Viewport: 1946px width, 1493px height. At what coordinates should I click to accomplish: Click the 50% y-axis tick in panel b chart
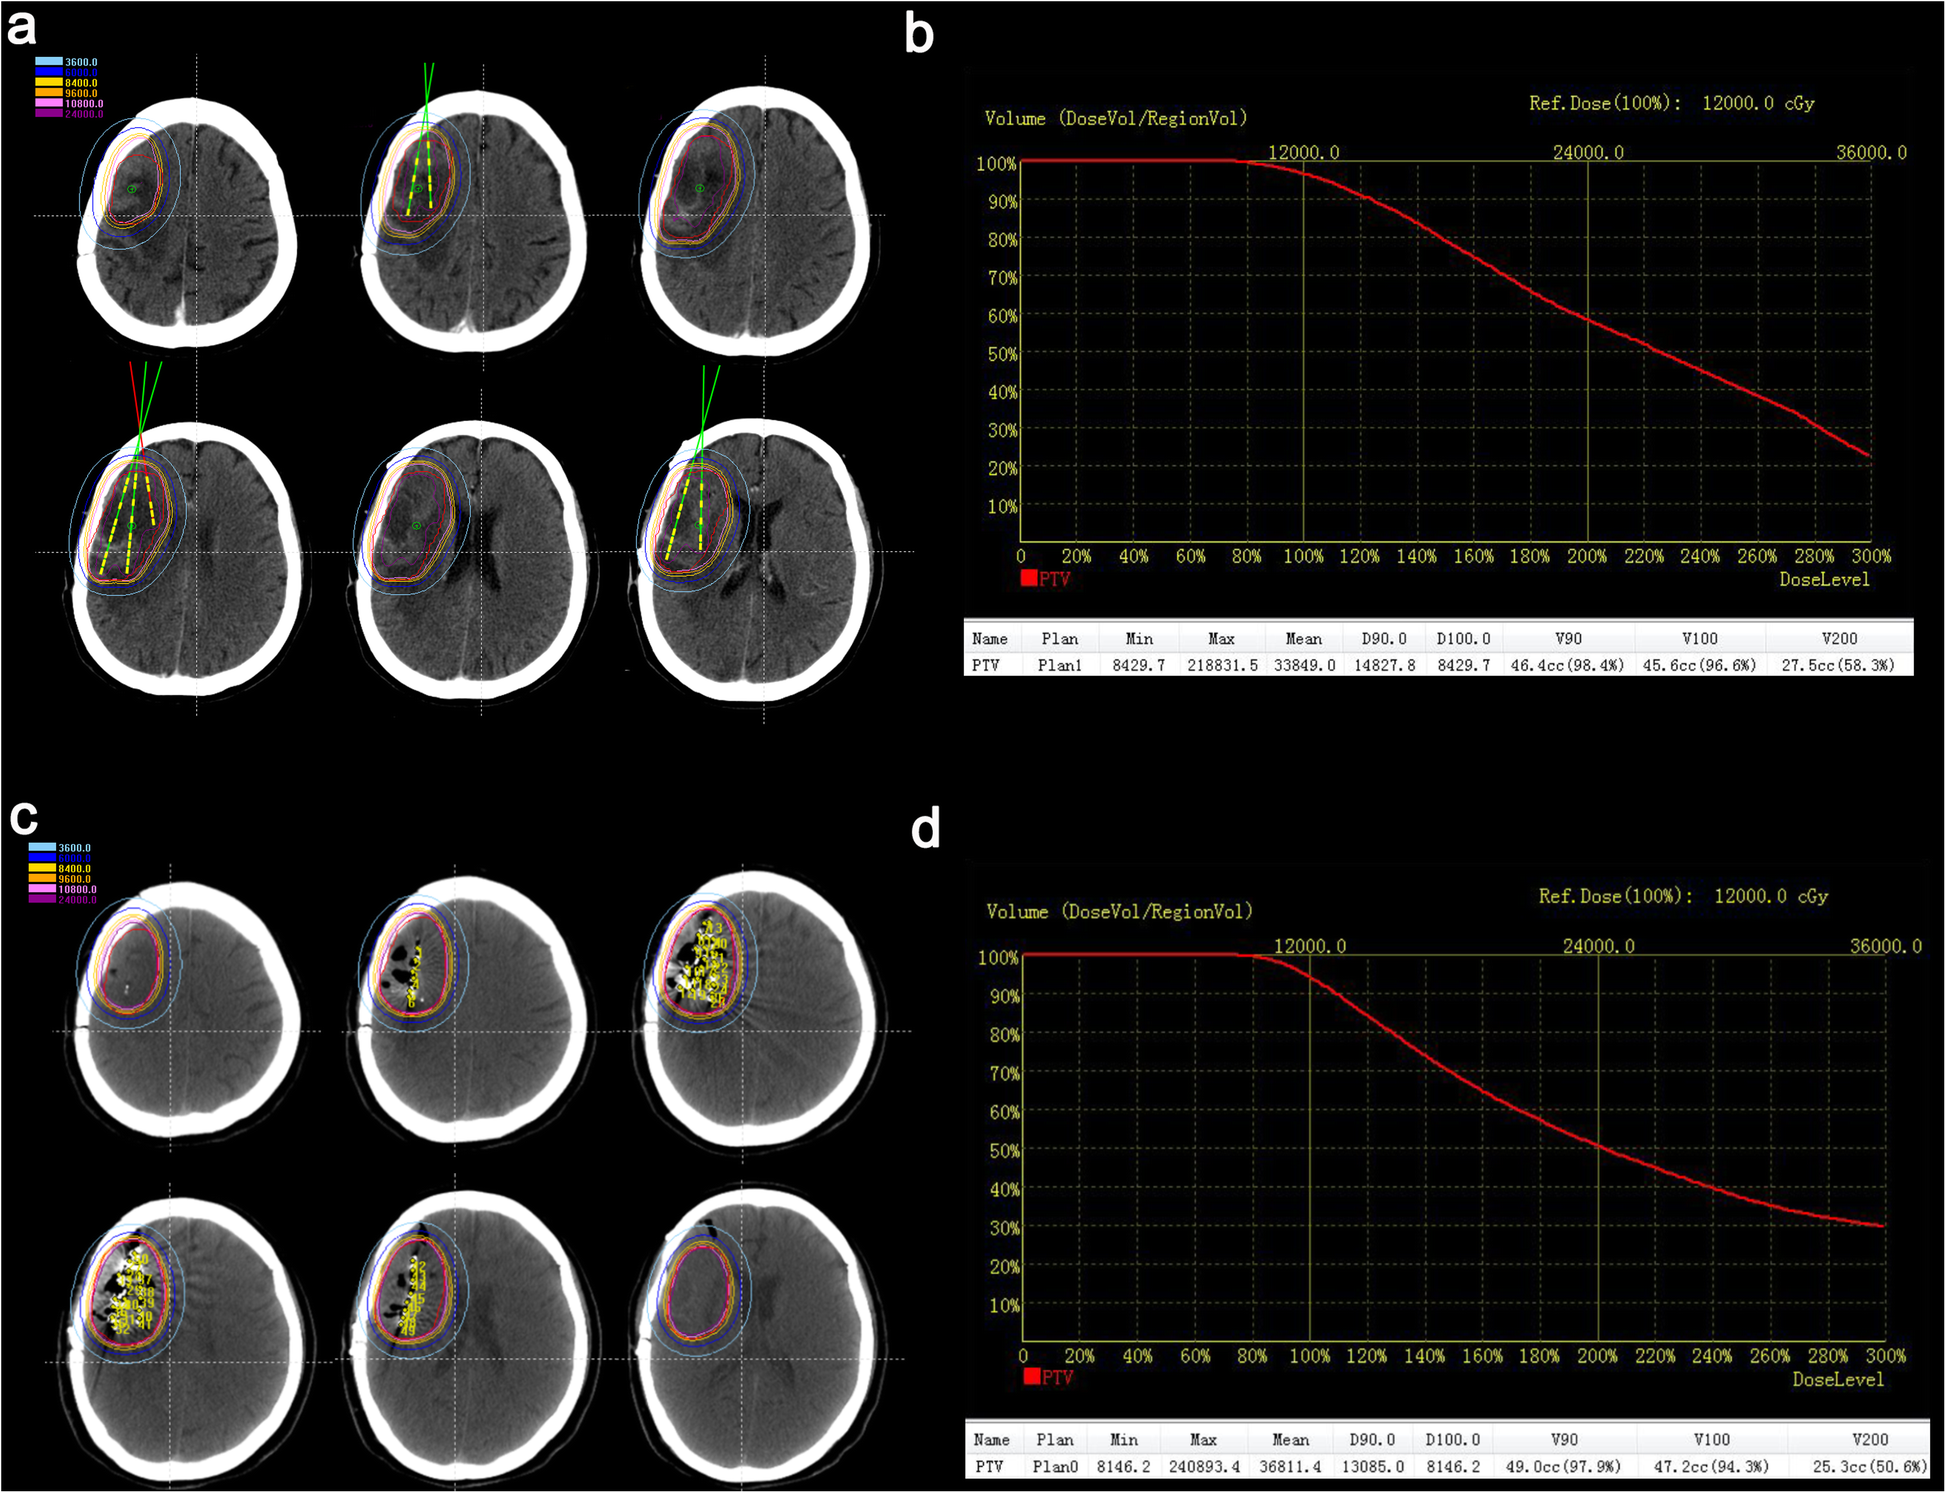(x=1002, y=354)
